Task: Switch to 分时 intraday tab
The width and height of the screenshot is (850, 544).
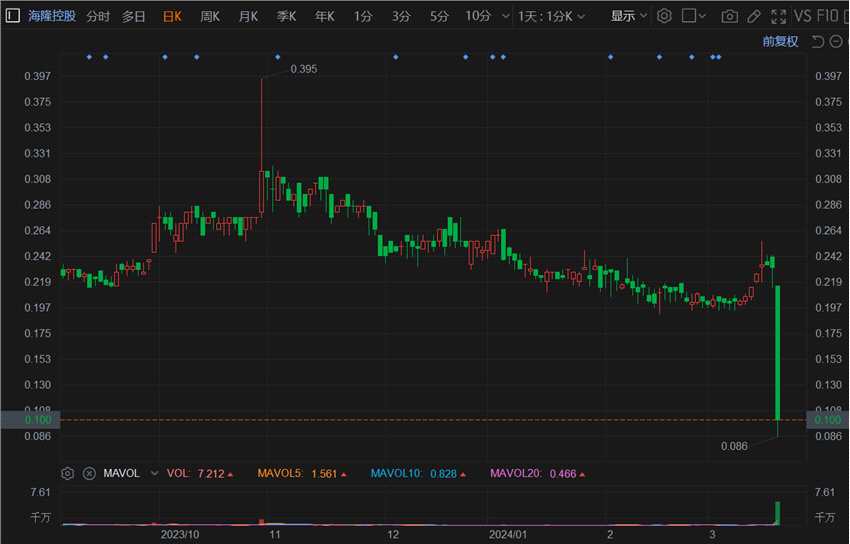Action: [x=98, y=16]
